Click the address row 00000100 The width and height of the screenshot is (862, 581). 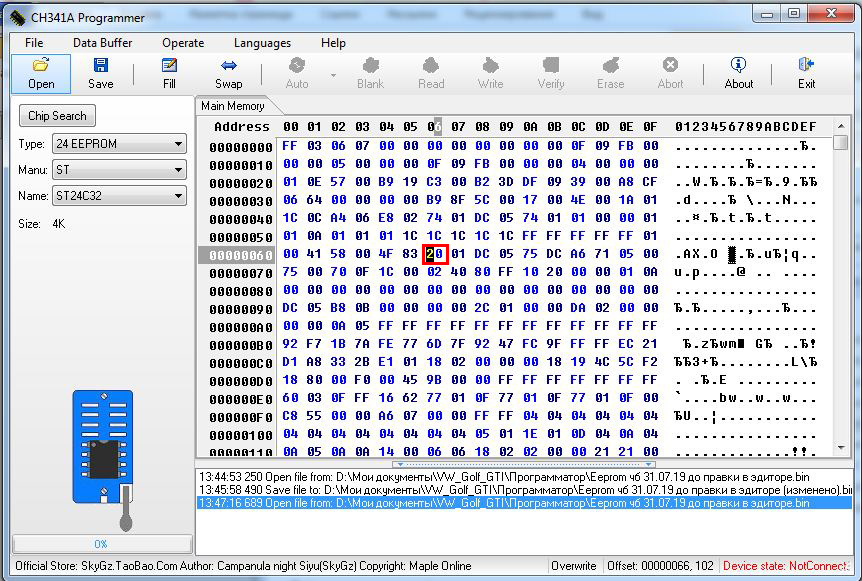coord(241,435)
